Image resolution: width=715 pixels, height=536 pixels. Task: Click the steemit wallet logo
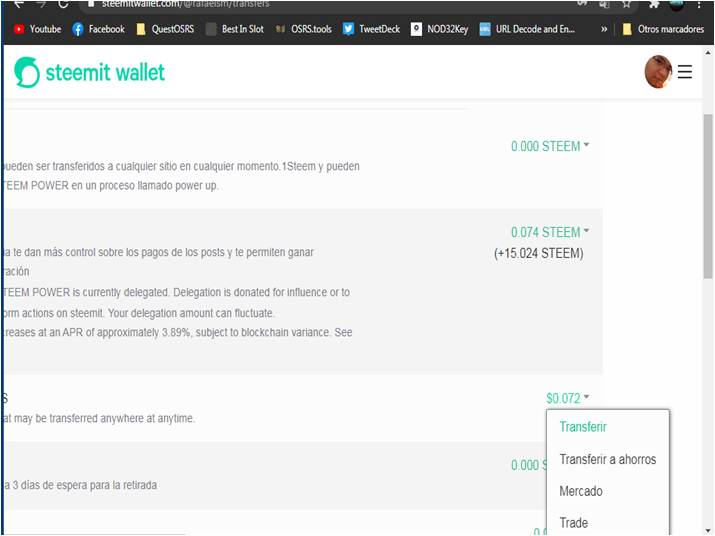[89, 72]
